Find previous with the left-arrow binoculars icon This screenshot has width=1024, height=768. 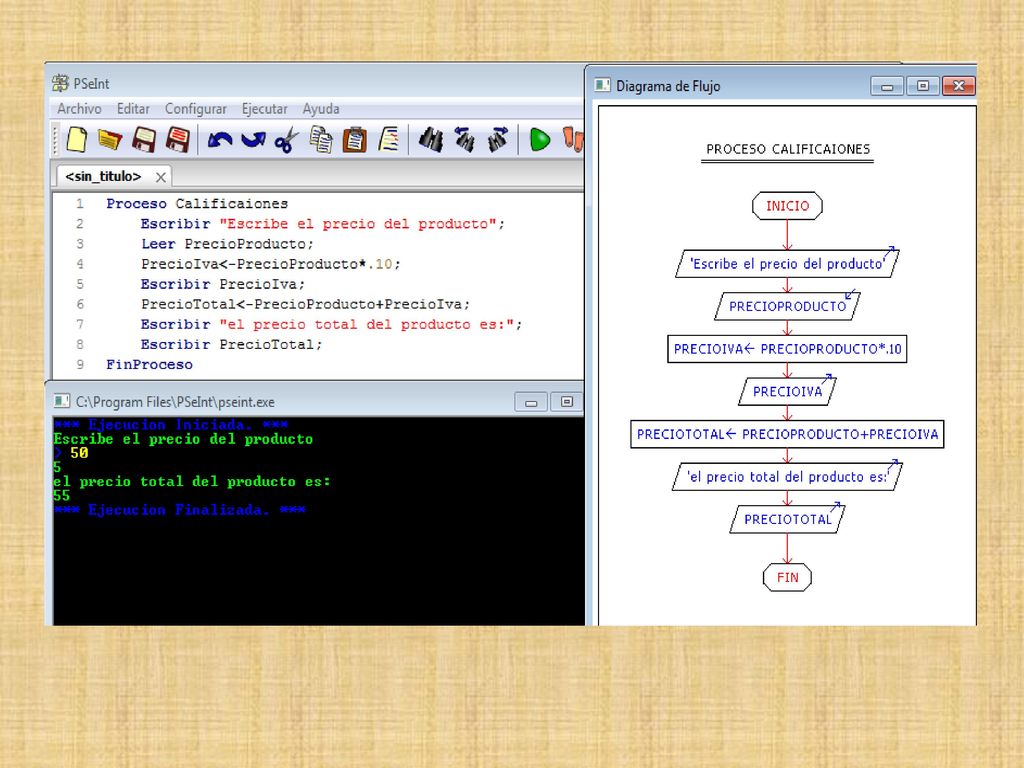click(x=464, y=139)
